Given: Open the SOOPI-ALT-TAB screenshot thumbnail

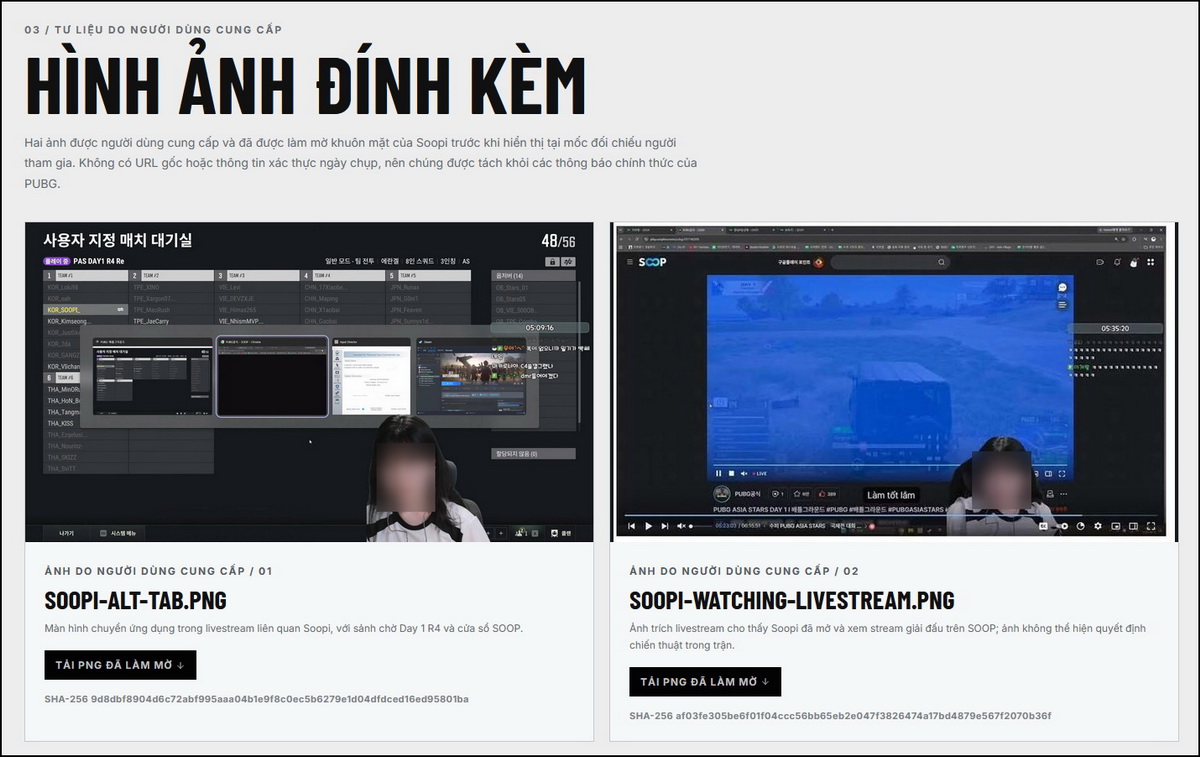Looking at the screenshot, I should point(309,382).
